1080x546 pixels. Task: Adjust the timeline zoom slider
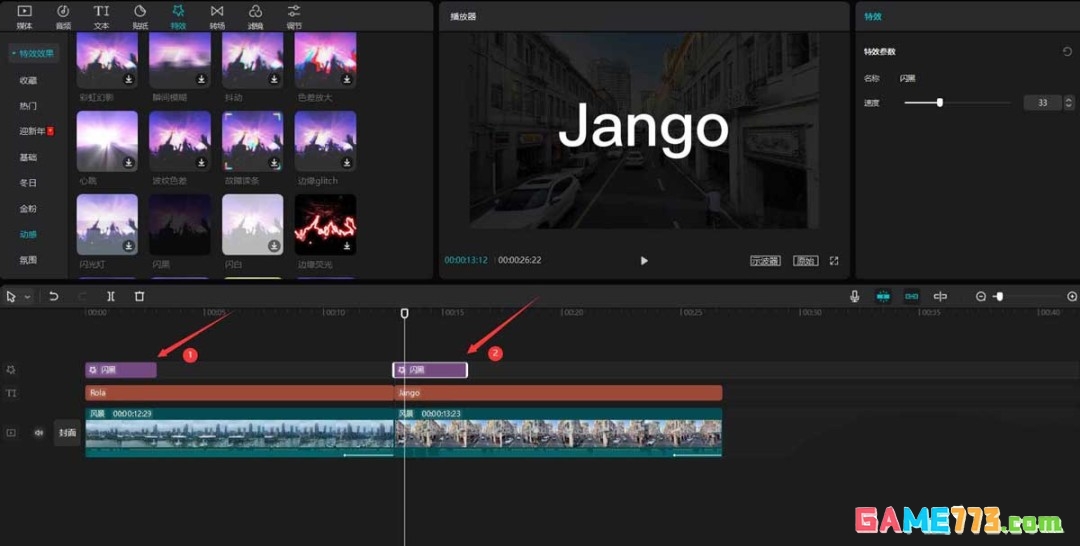(999, 296)
